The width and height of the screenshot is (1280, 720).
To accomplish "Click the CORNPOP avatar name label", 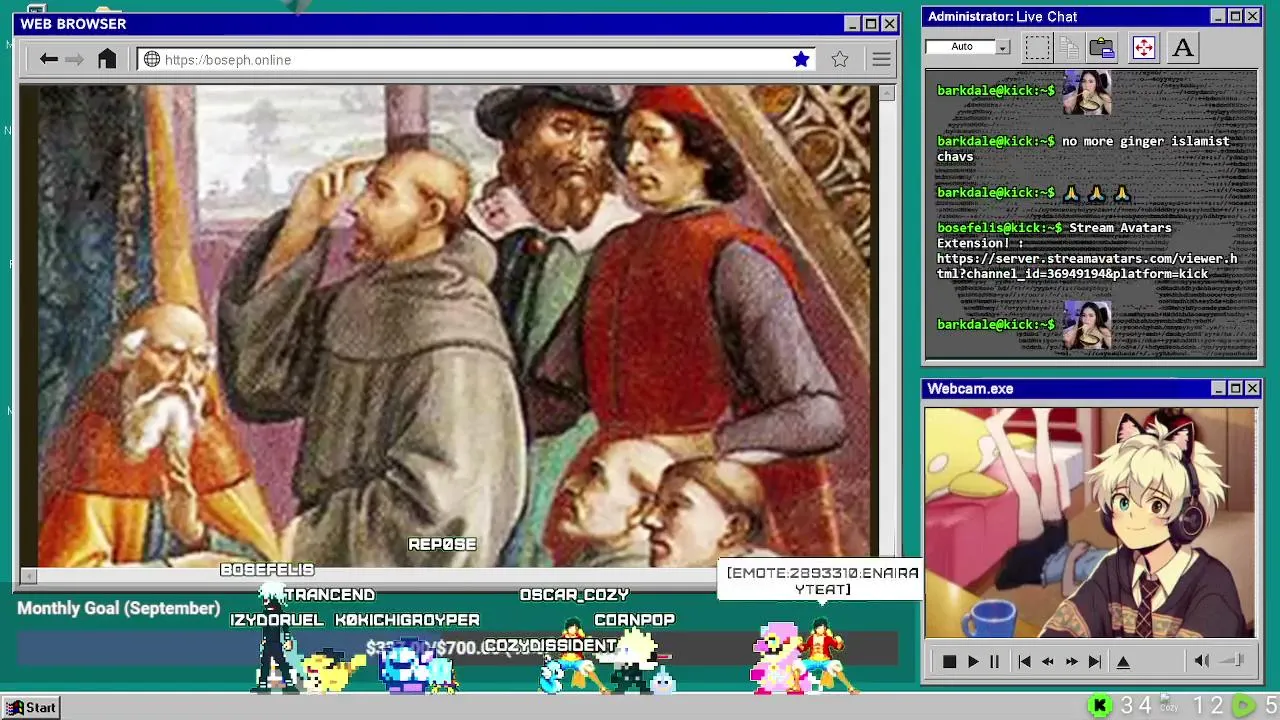I will [x=634, y=620].
